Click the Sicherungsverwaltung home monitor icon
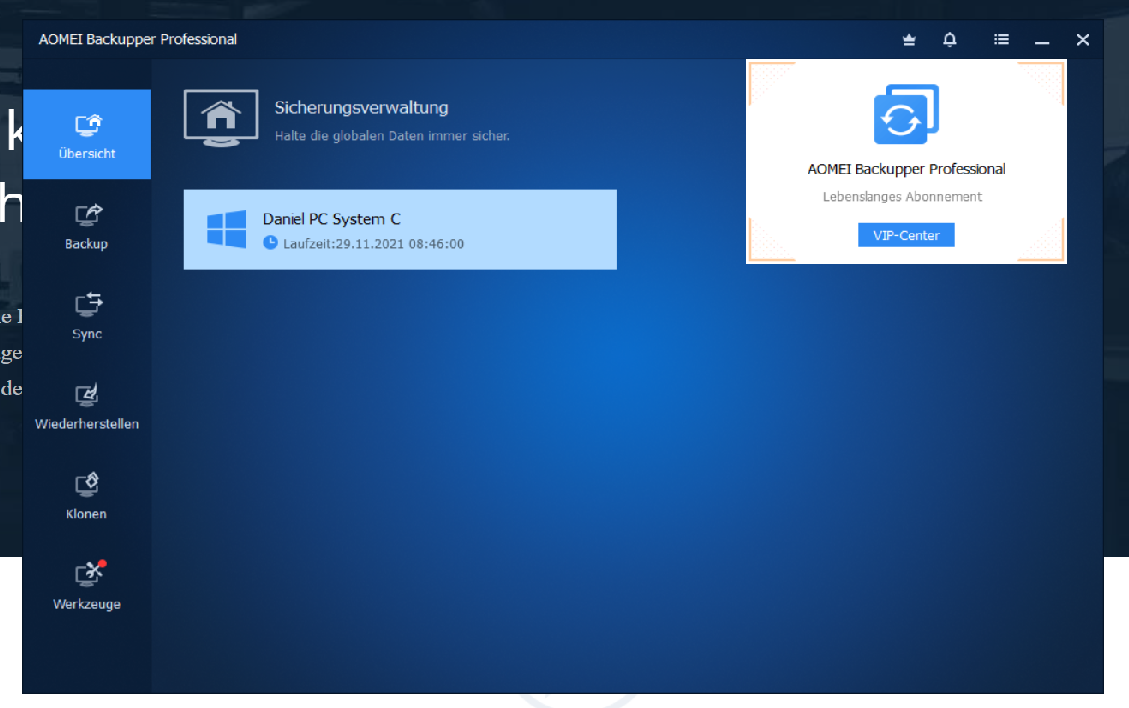 pyautogui.click(x=221, y=118)
